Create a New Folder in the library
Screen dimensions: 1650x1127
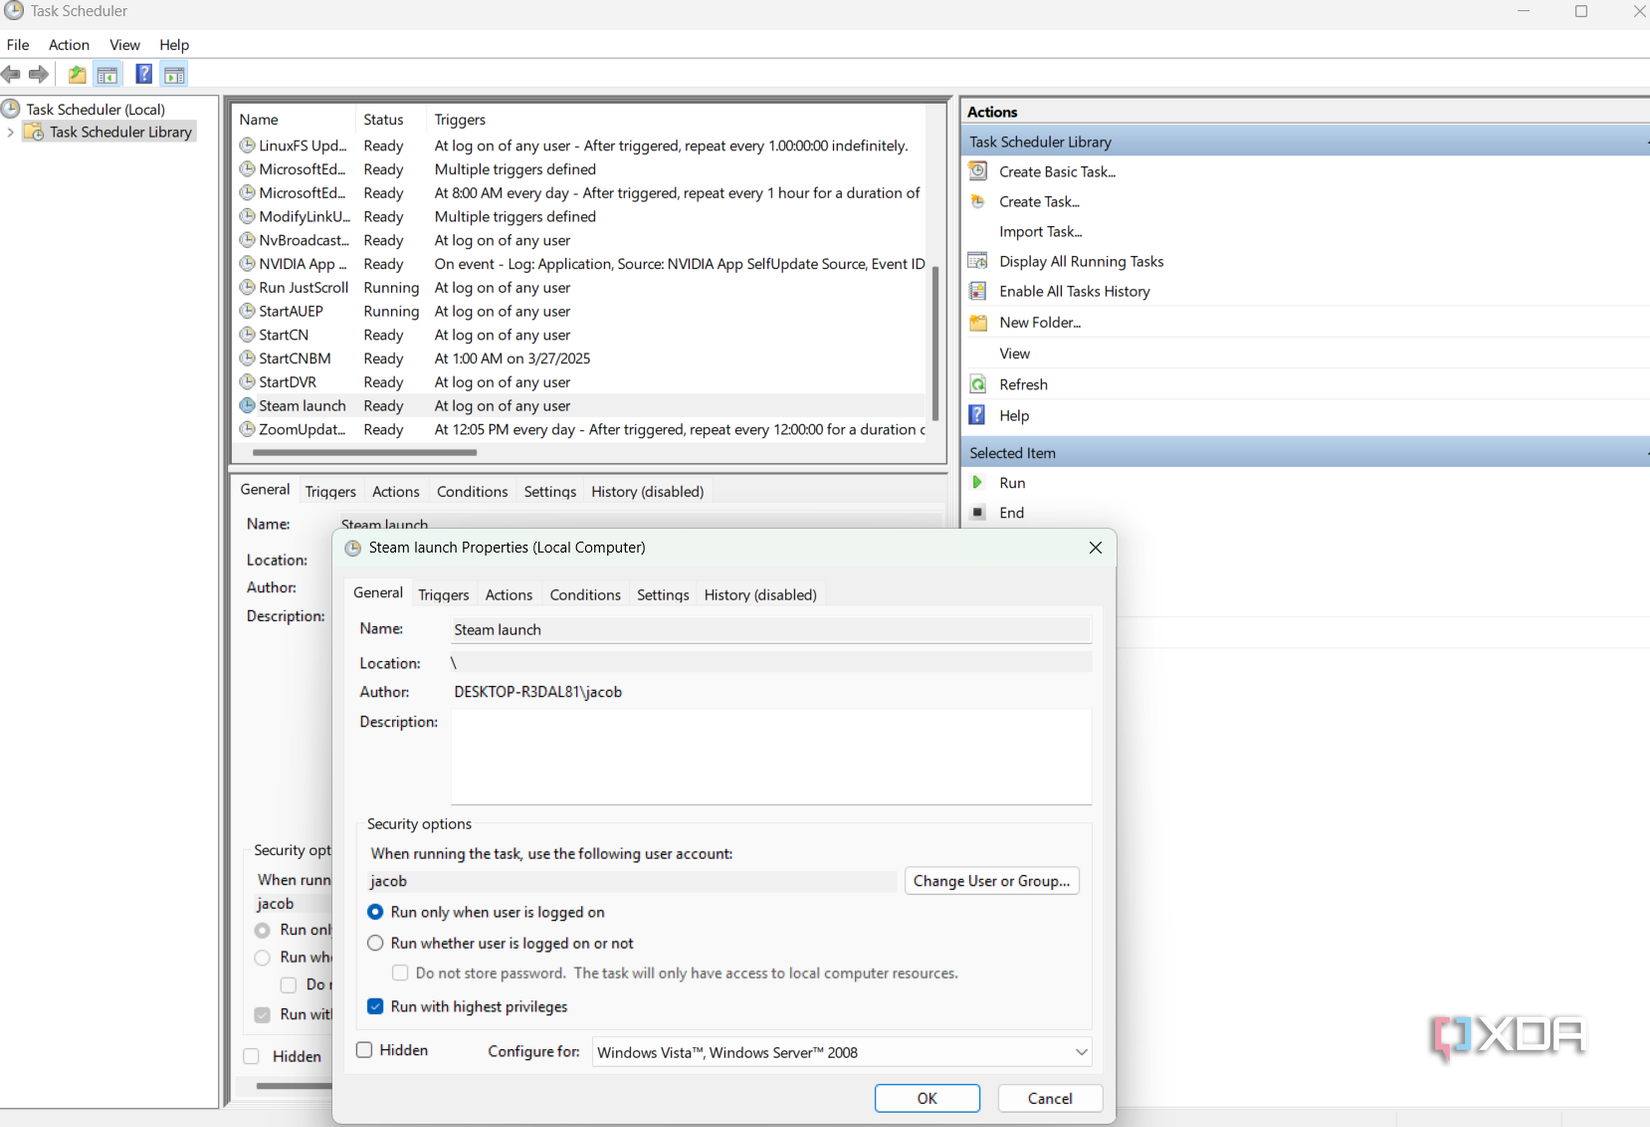(x=1038, y=322)
